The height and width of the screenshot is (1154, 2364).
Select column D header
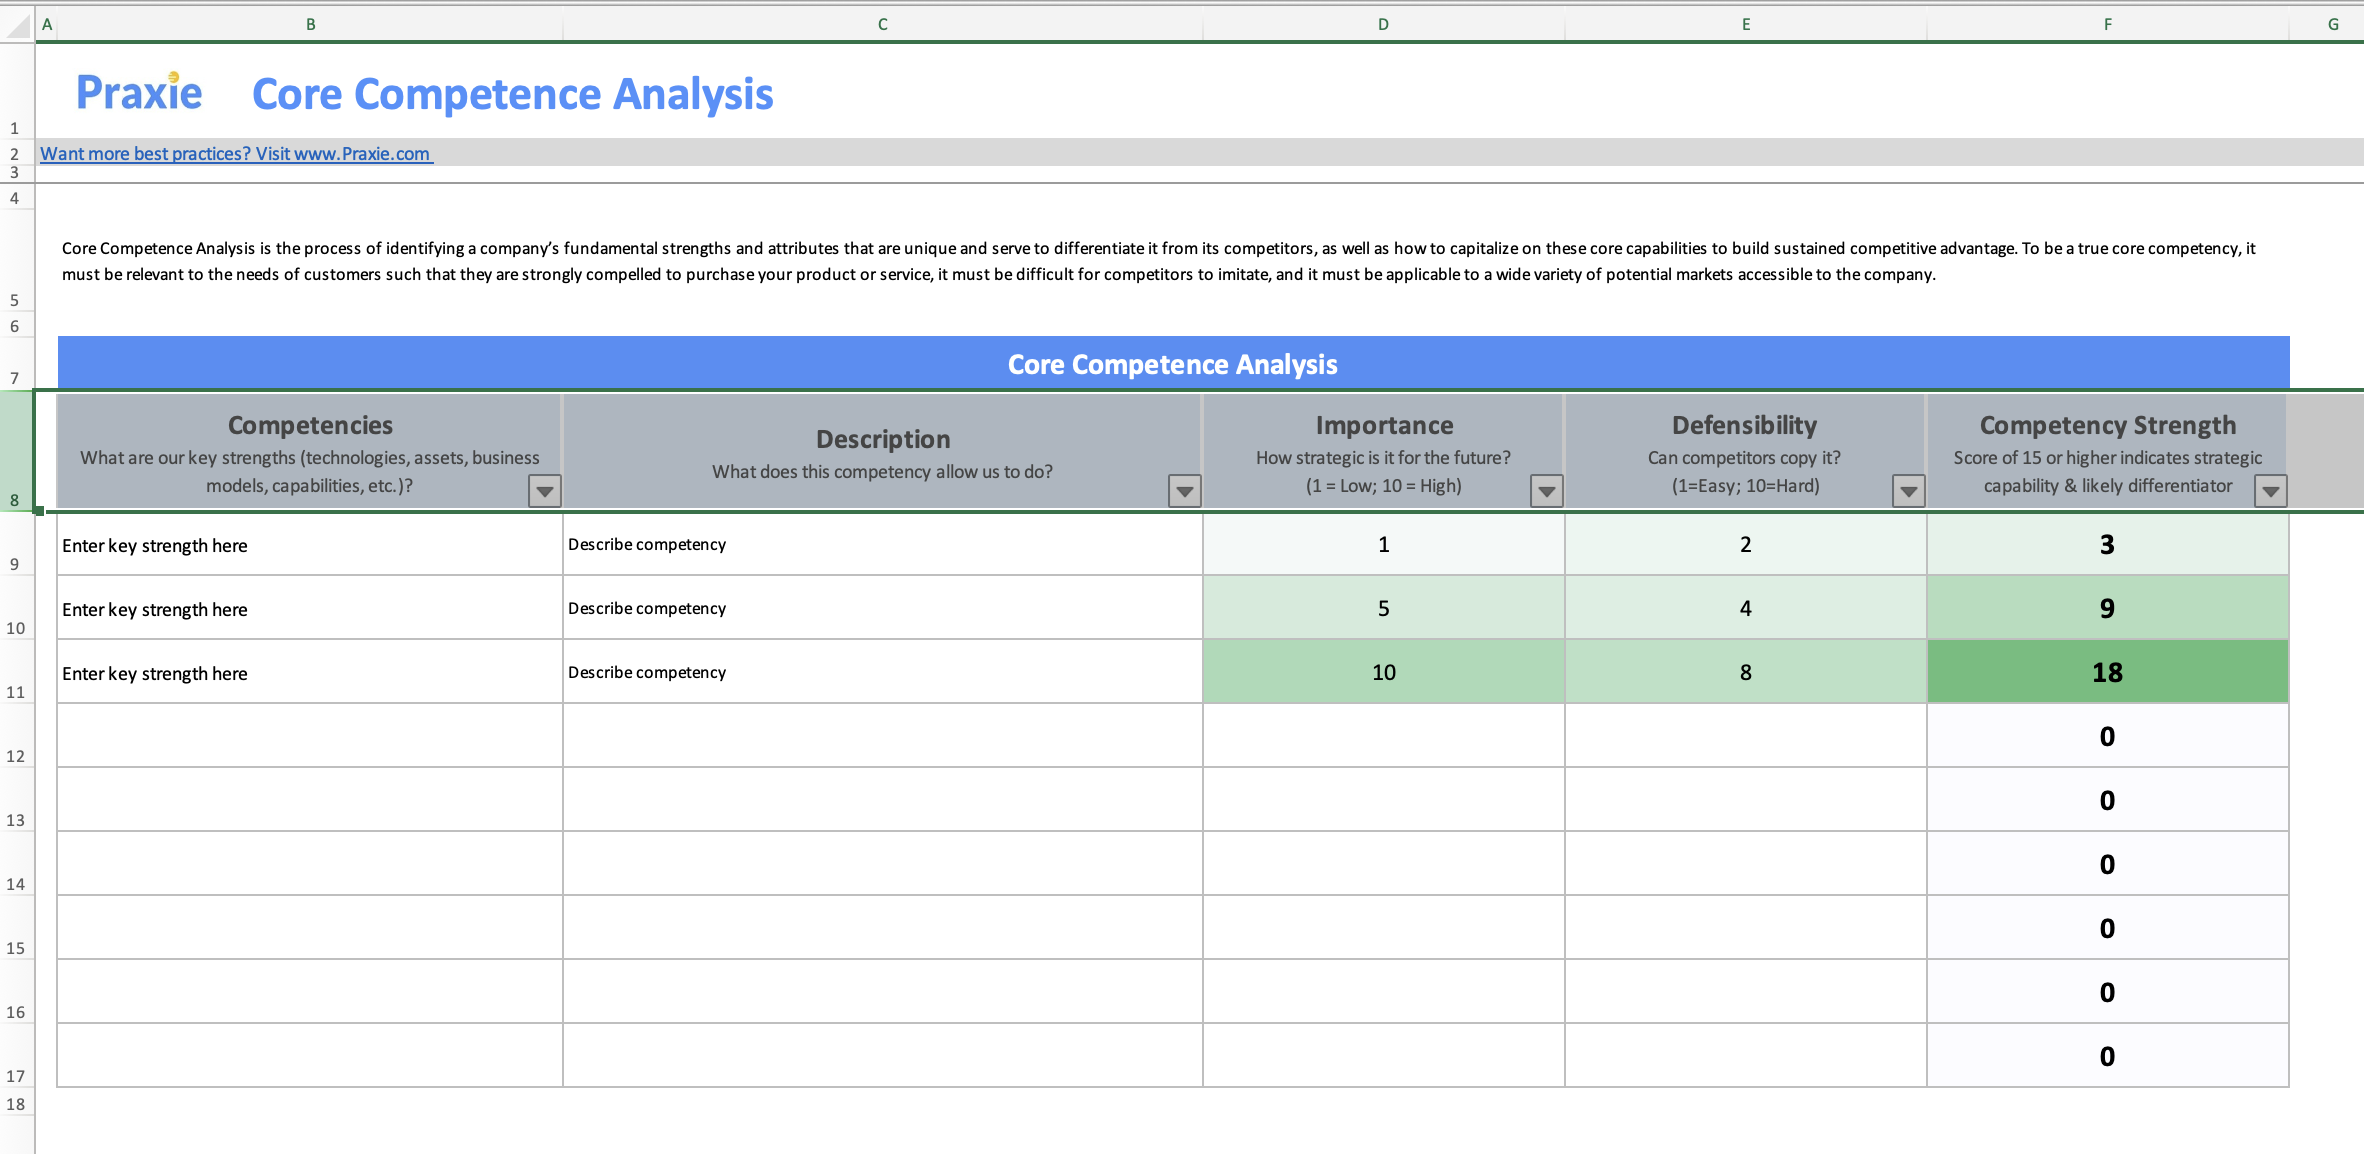point(1383,24)
